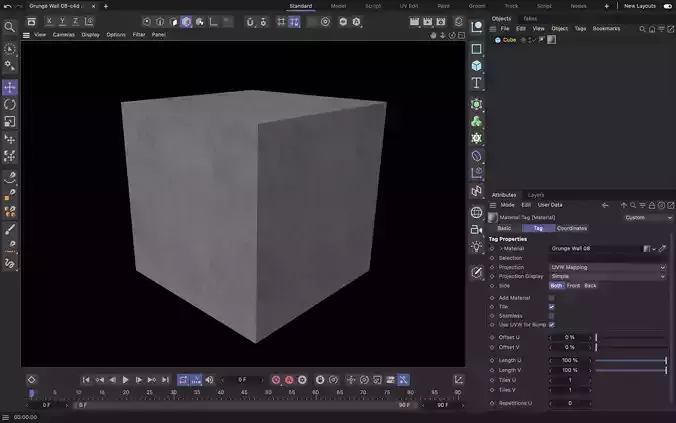The width and height of the screenshot is (676, 423).
Task: Open the viewport Filter menu
Action: [x=139, y=34]
